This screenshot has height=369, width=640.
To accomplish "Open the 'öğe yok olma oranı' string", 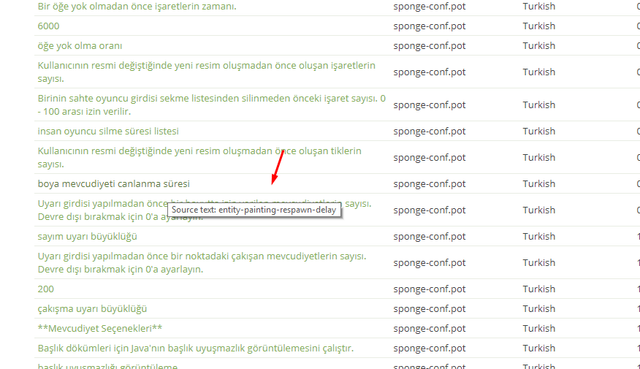I will [x=80, y=46].
